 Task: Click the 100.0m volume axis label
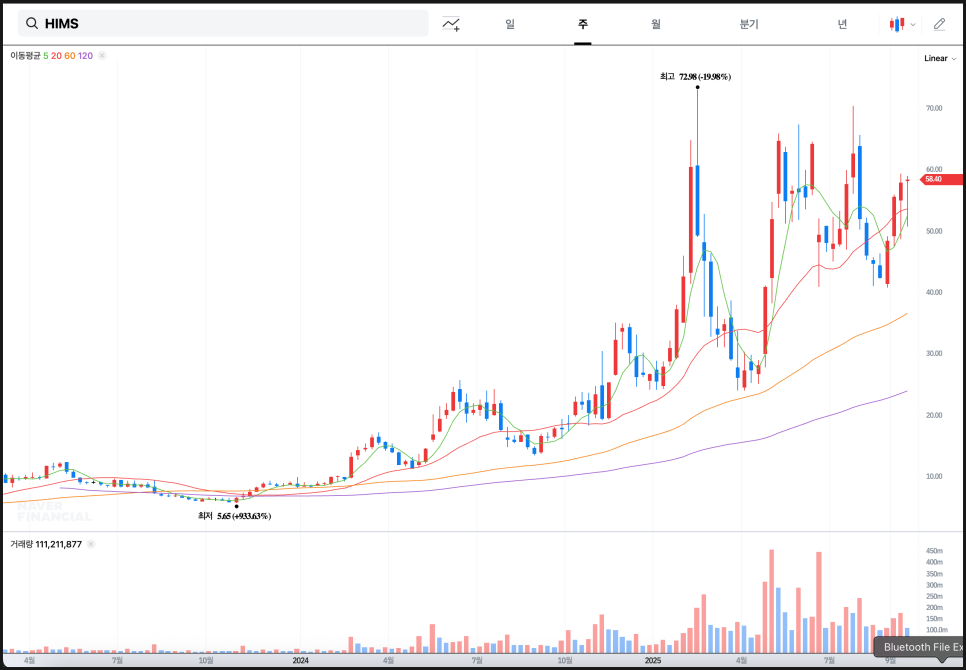click(936, 630)
